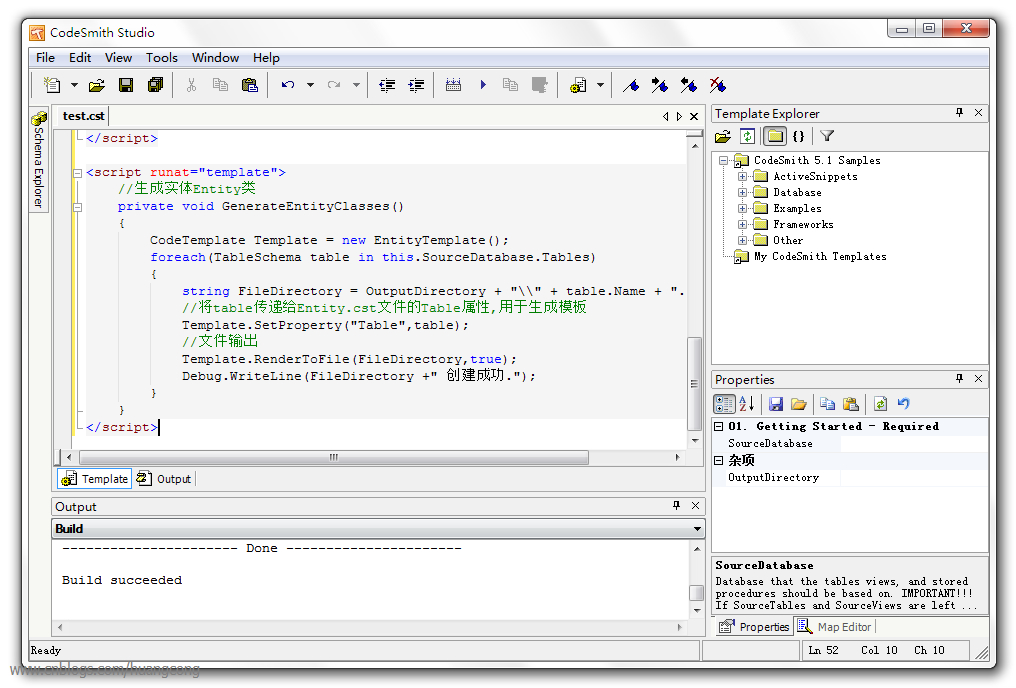Click the SourceDatabase property value field
Image resolution: width=1016 pixels, height=688 pixels.
[x=912, y=443]
